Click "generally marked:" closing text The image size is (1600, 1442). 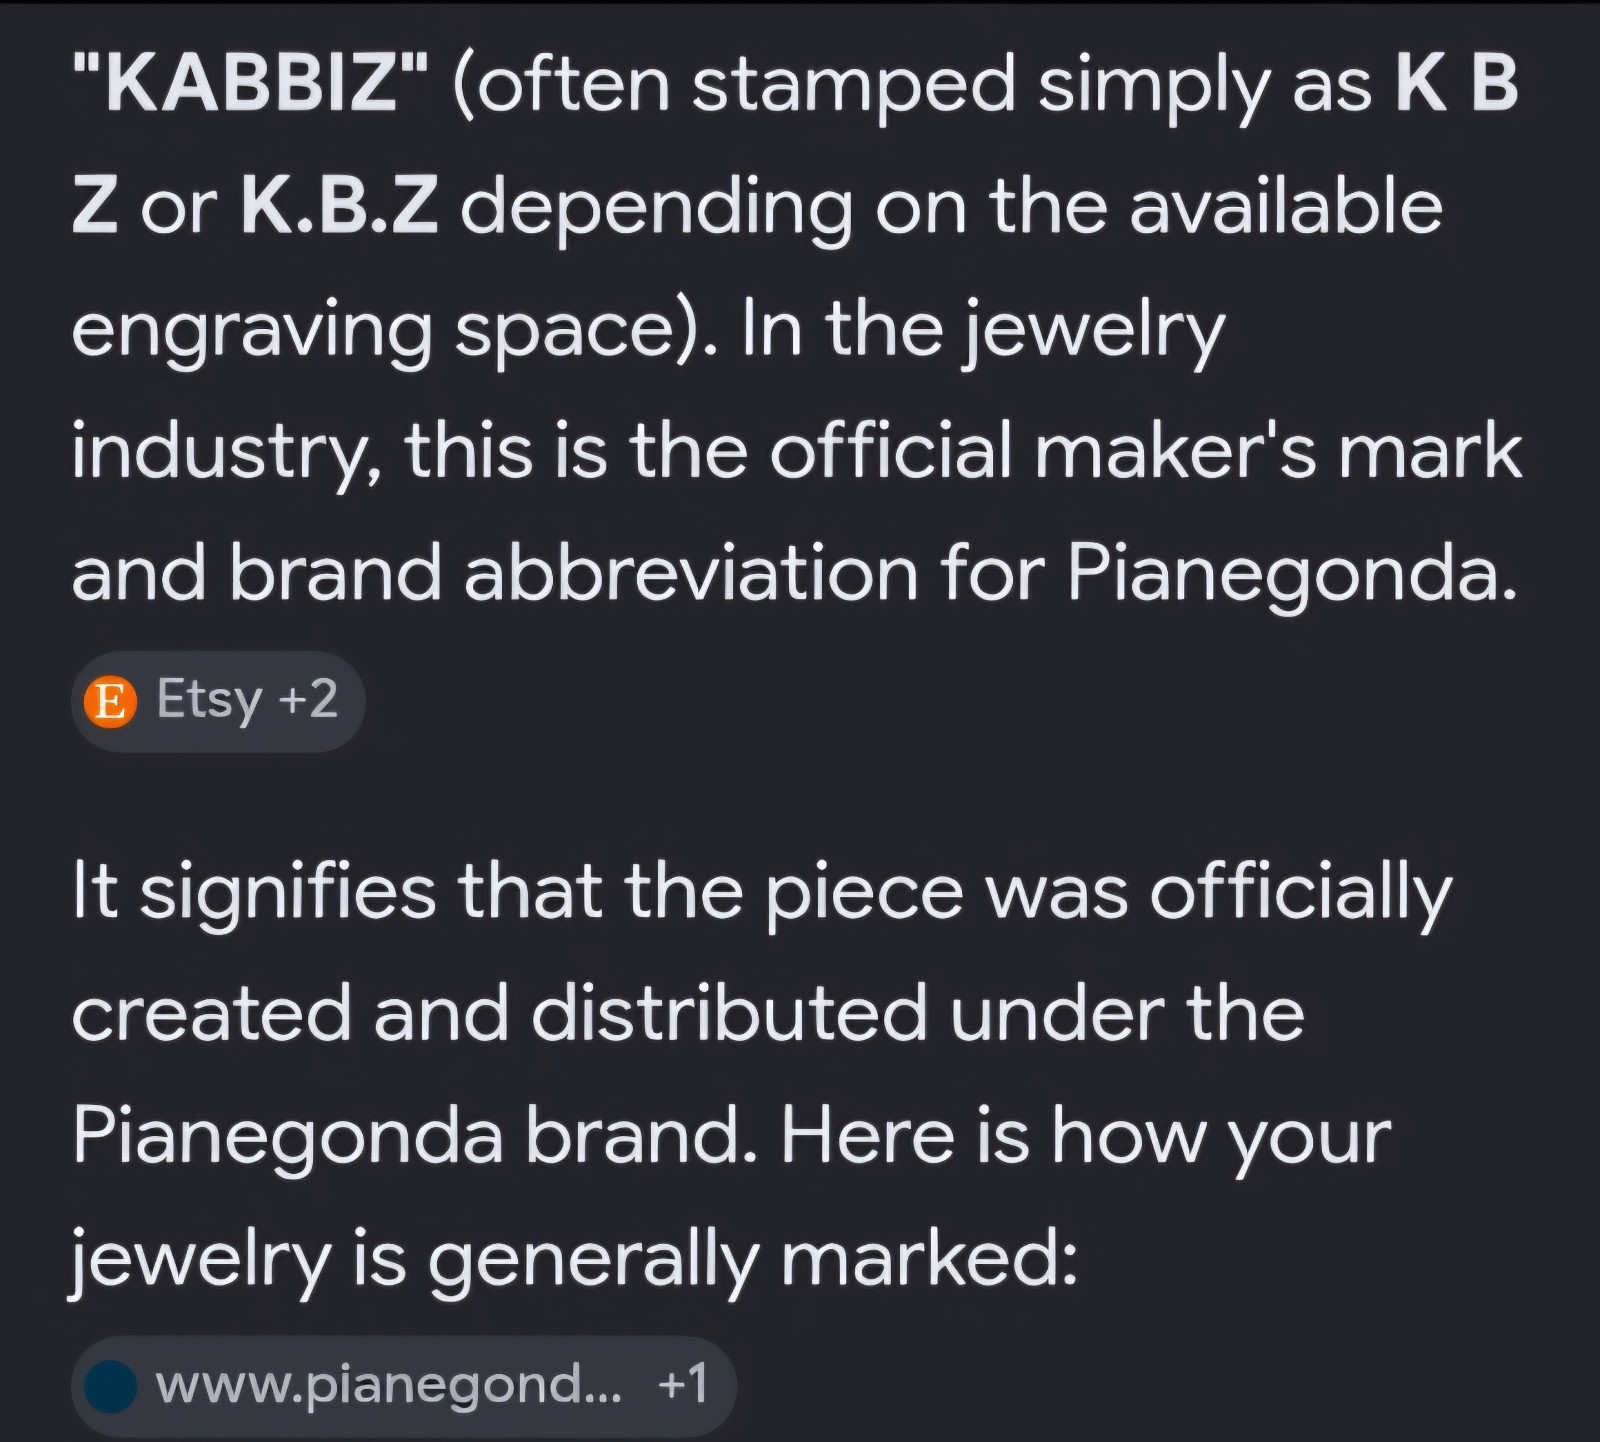click(x=753, y=1258)
